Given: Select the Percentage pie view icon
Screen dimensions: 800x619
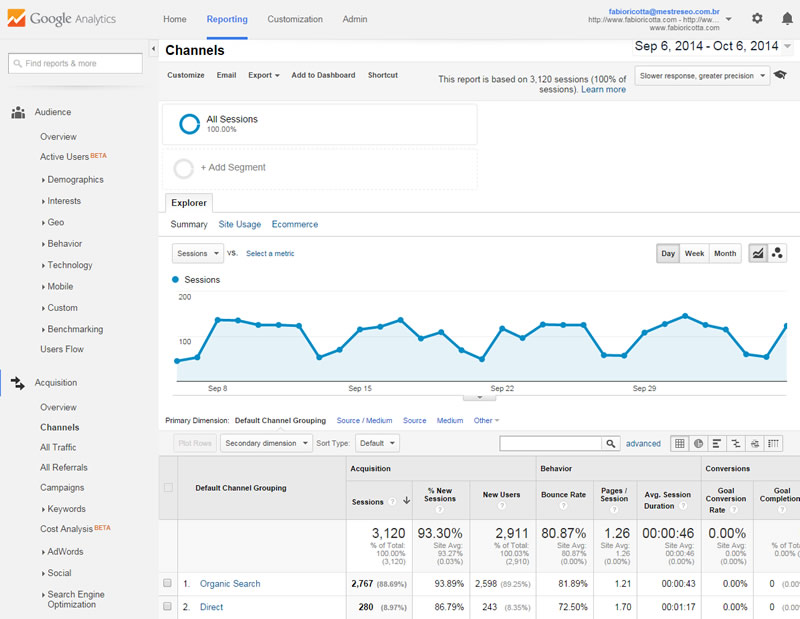Looking at the screenshot, I should 698,443.
